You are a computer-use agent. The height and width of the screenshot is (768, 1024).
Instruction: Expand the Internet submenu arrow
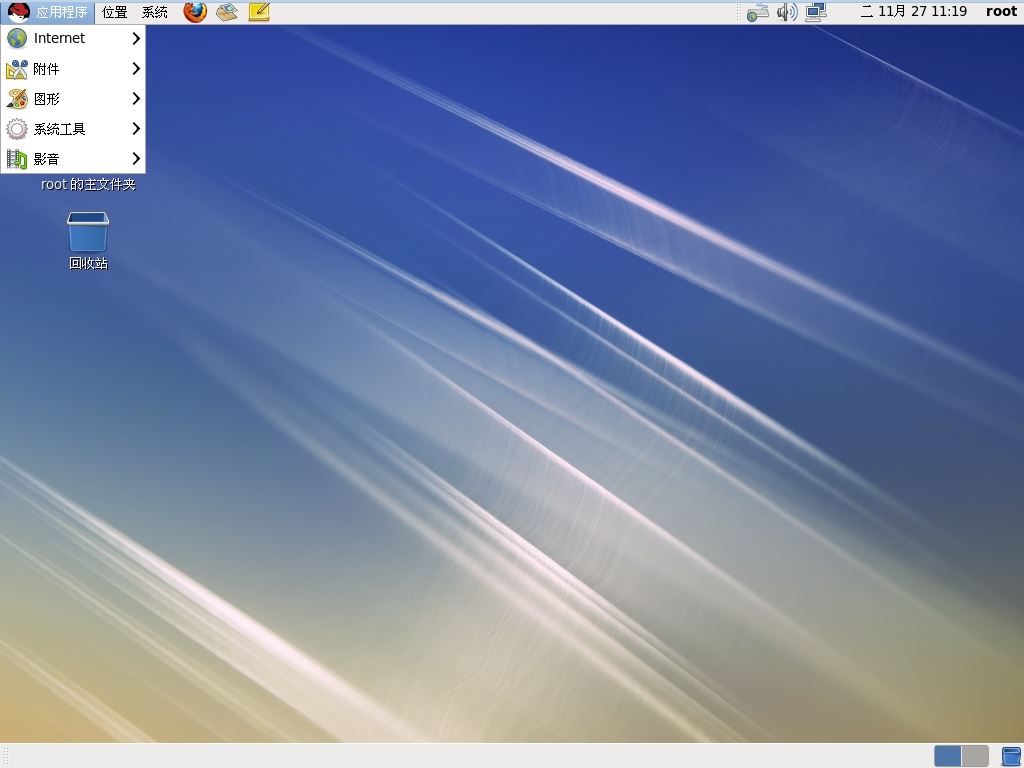(x=136, y=39)
